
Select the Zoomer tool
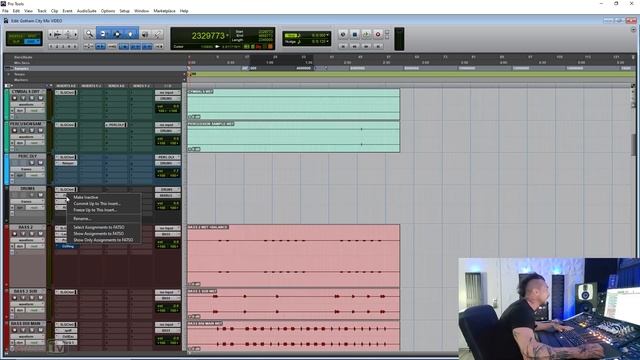pos(89,35)
